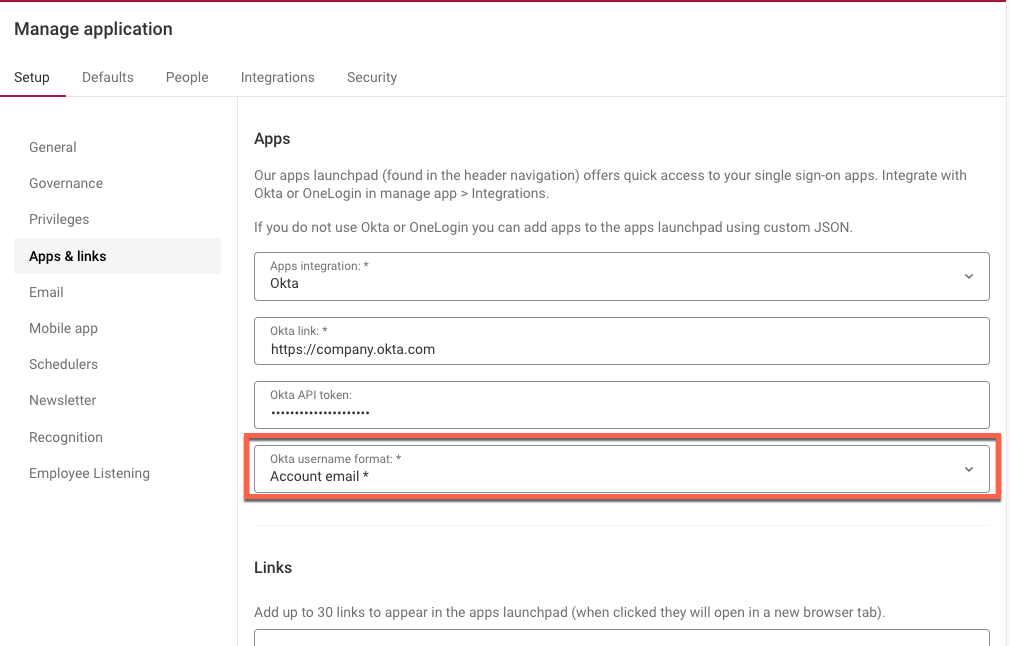Switch to the Defaults tab
The height and width of the screenshot is (646, 1010).
[x=107, y=77]
